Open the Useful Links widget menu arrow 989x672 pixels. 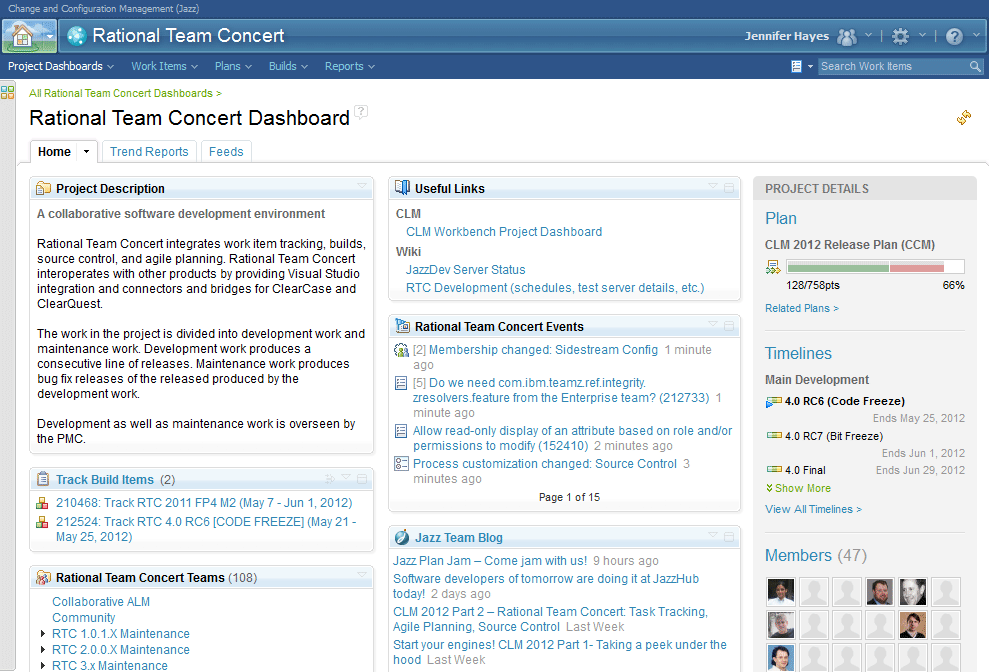point(713,186)
